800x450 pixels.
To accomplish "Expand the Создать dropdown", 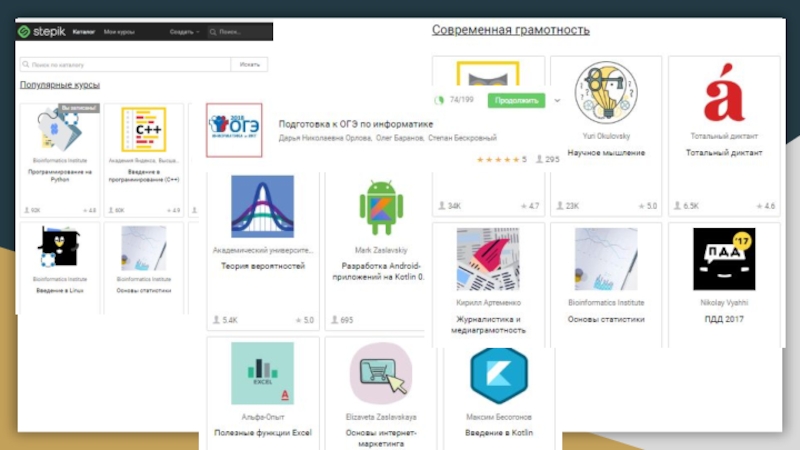I will tap(184, 32).
